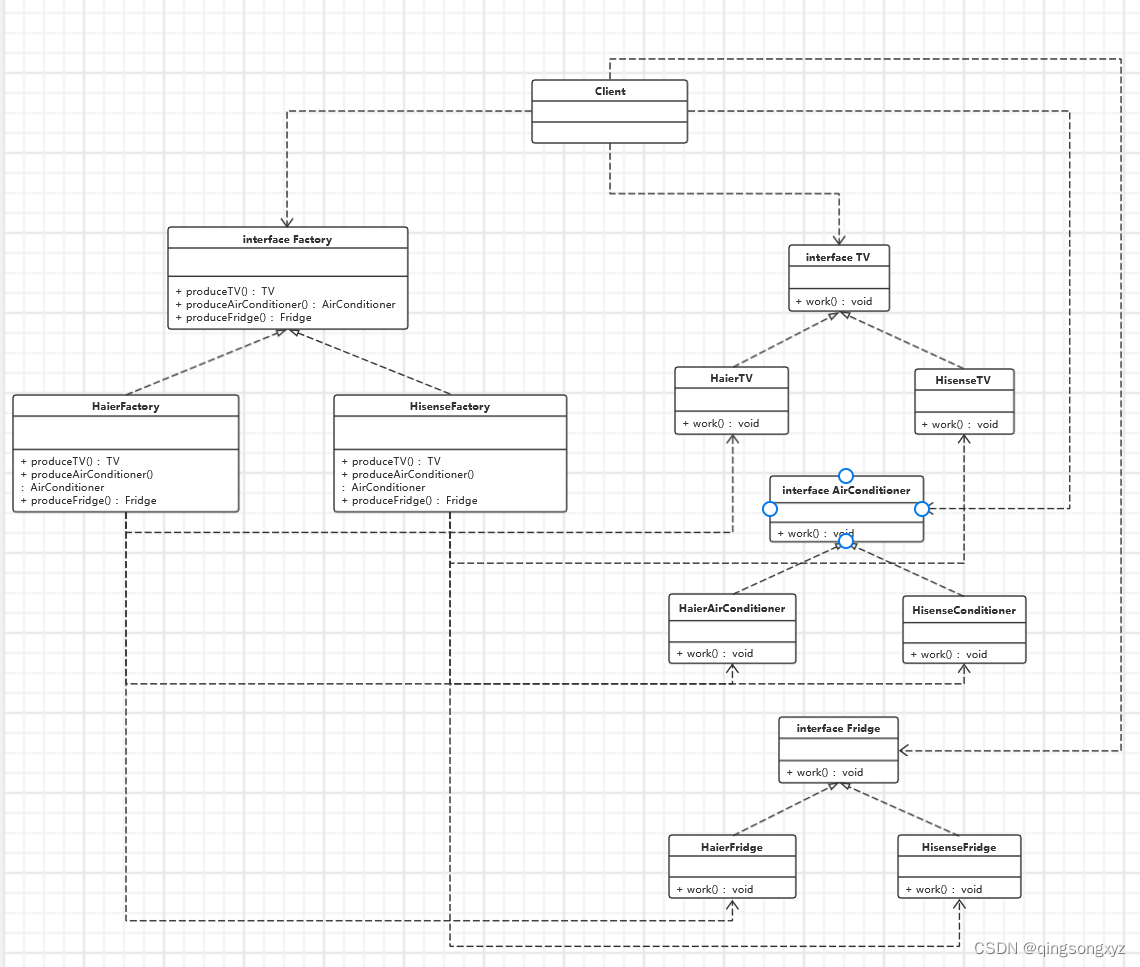The width and height of the screenshot is (1140, 967).
Task: Click the interface Fridge class header
Action: pos(838,728)
